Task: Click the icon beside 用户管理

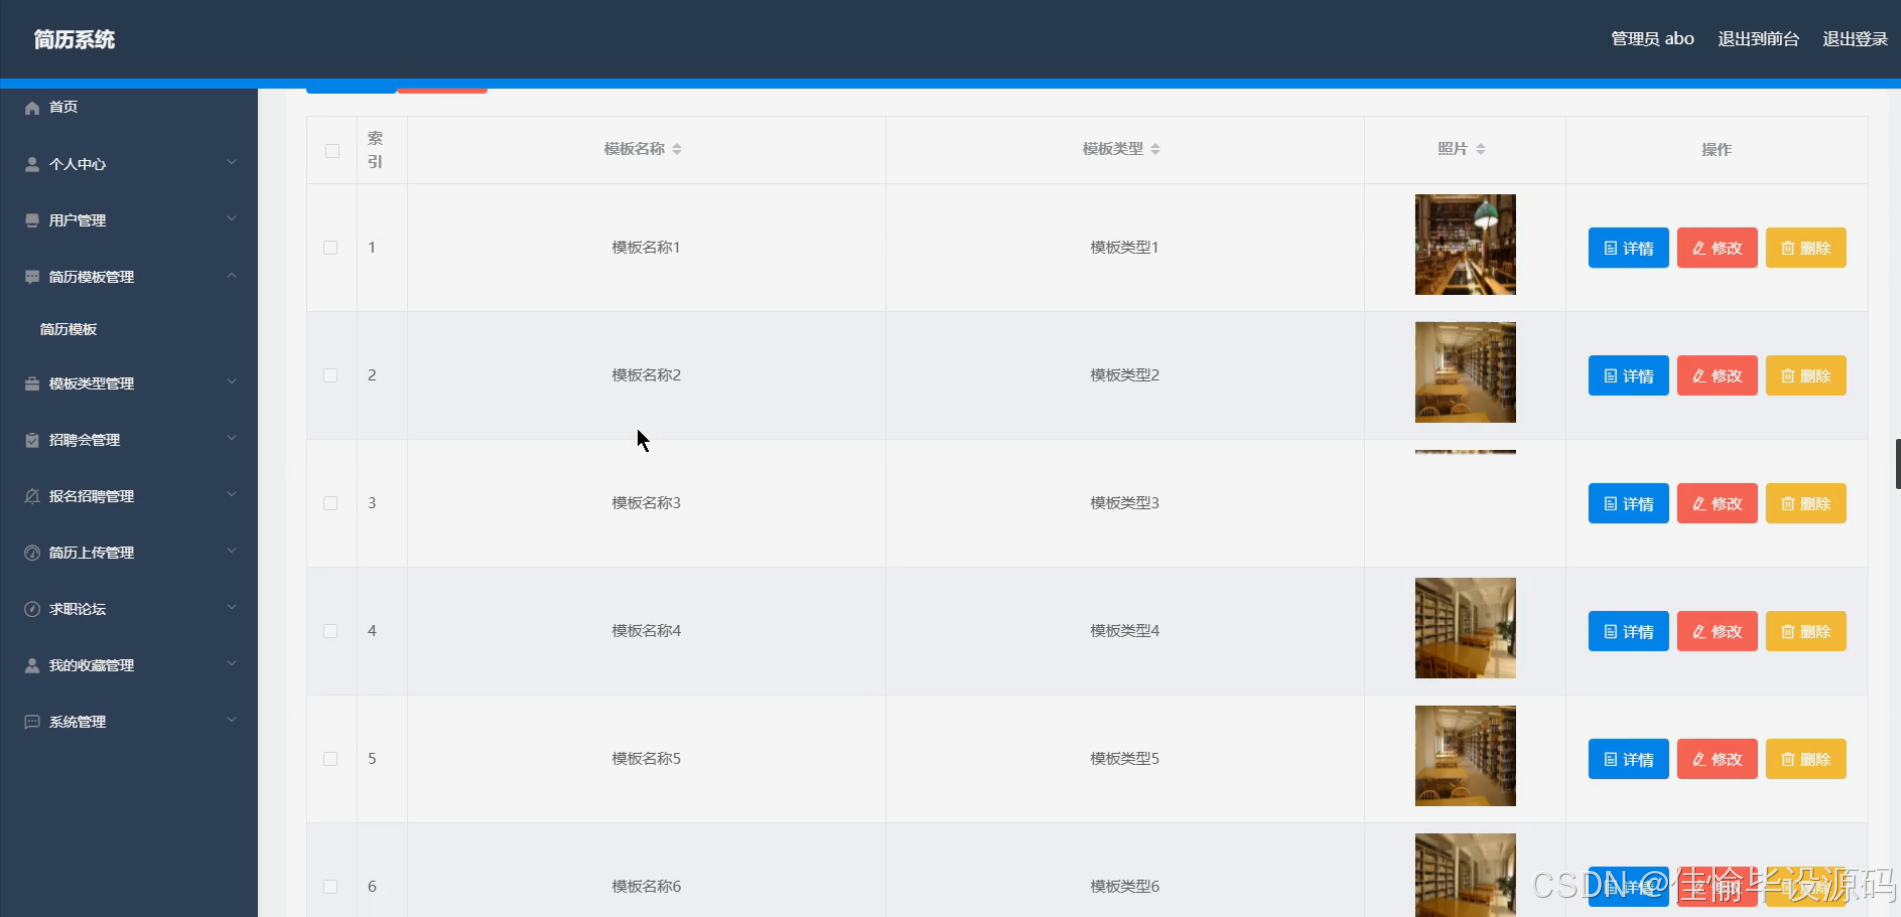Action: pyautogui.click(x=32, y=220)
